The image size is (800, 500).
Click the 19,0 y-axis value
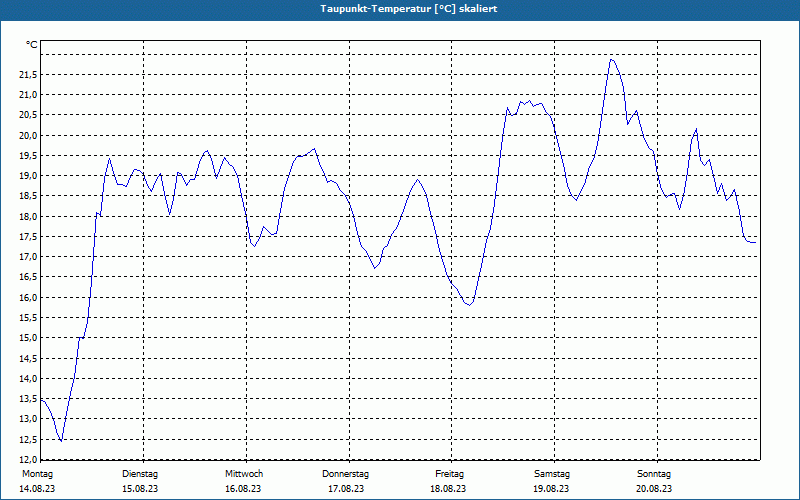tap(28, 176)
